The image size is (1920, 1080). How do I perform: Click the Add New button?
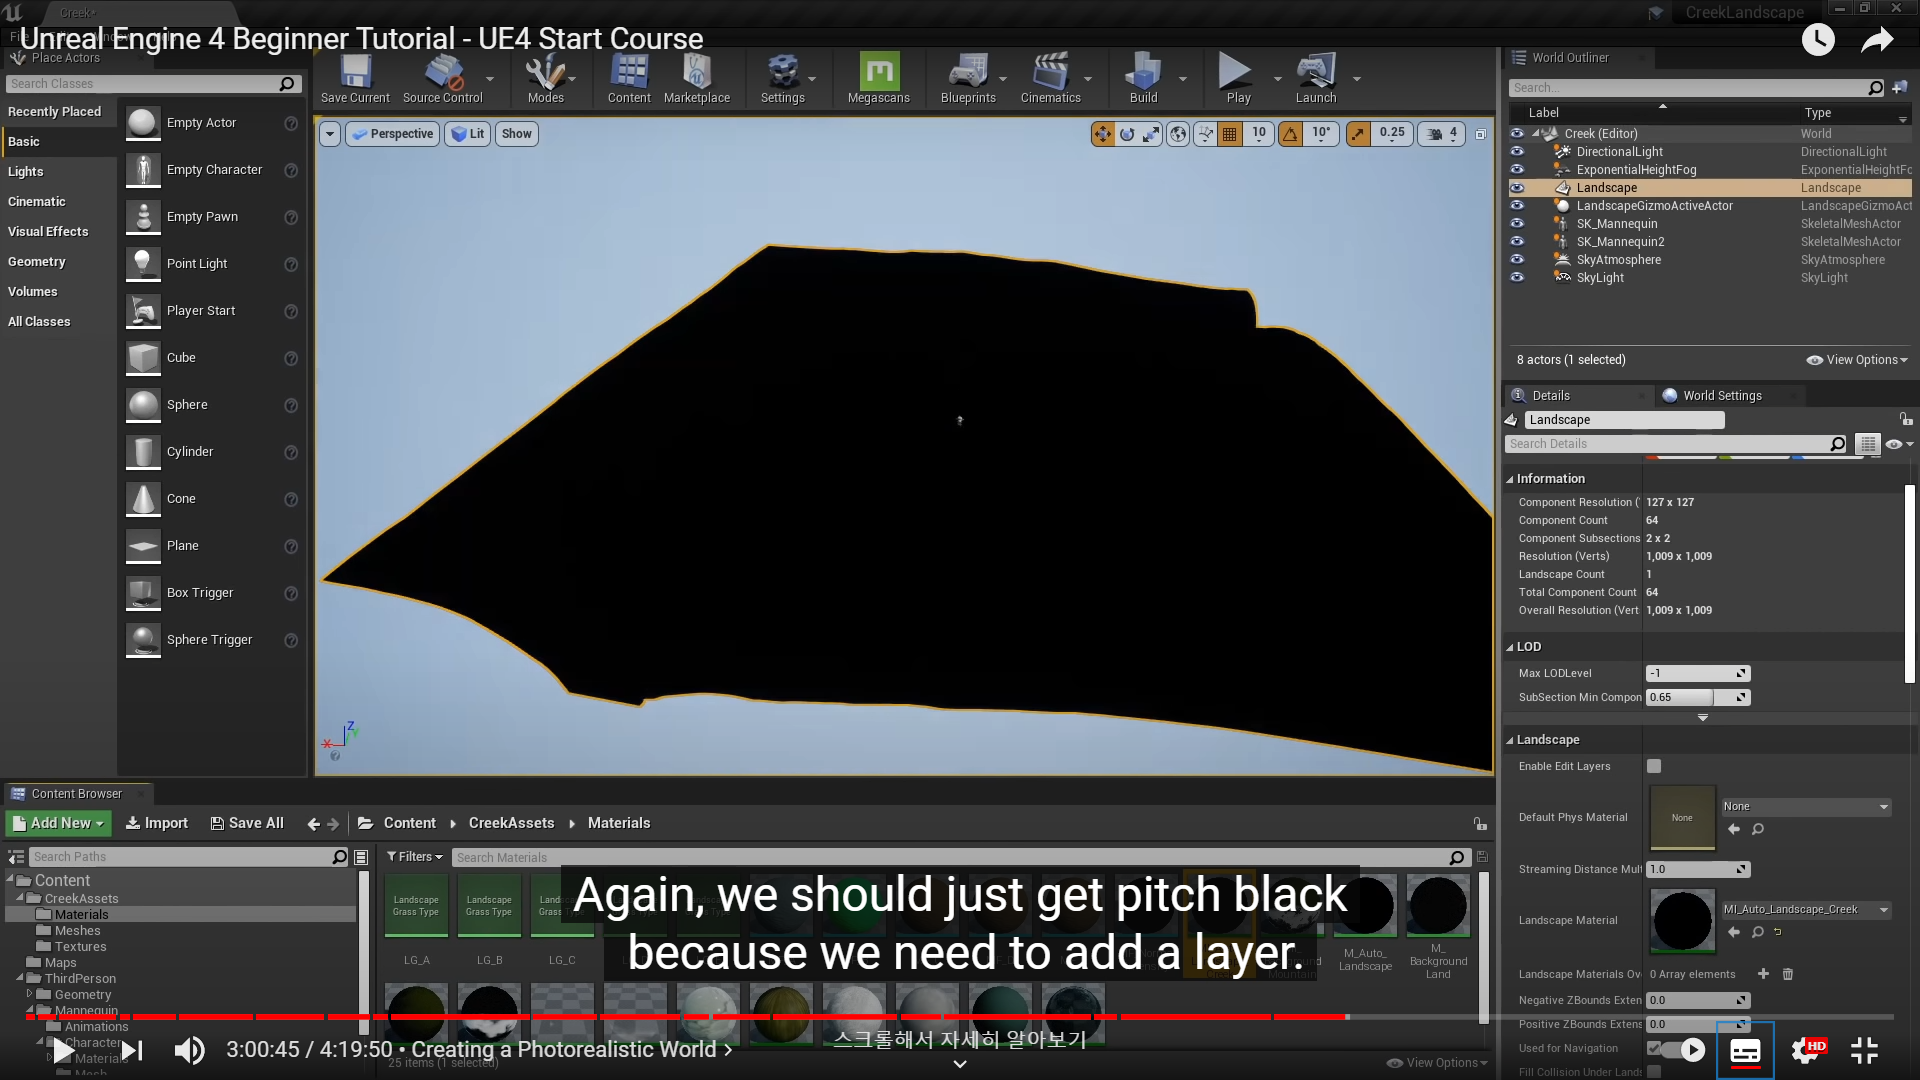tap(58, 823)
